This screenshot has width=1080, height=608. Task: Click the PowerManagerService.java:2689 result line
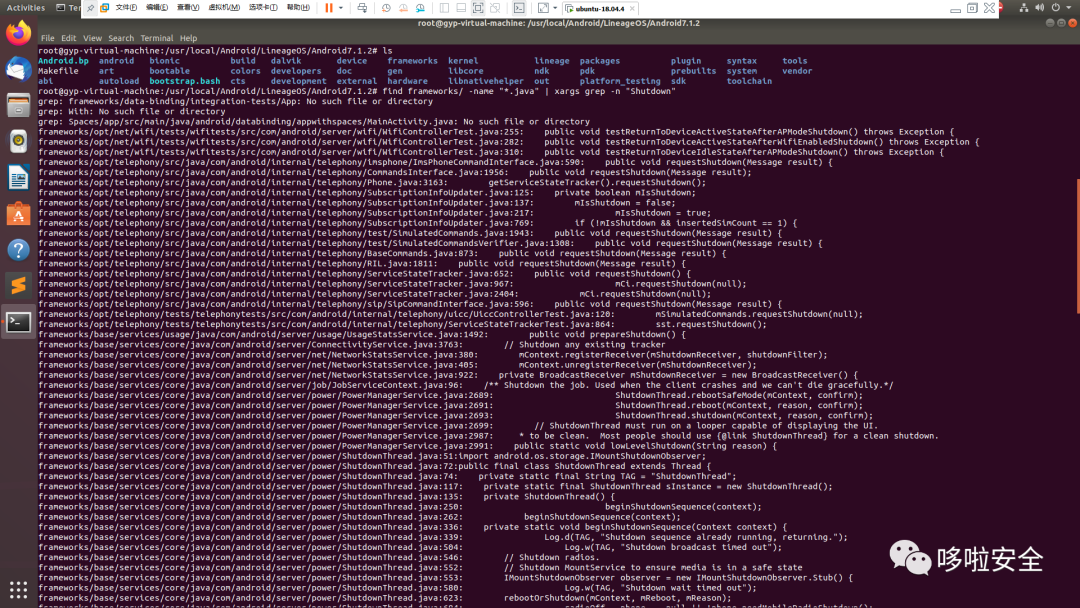(x=450, y=395)
